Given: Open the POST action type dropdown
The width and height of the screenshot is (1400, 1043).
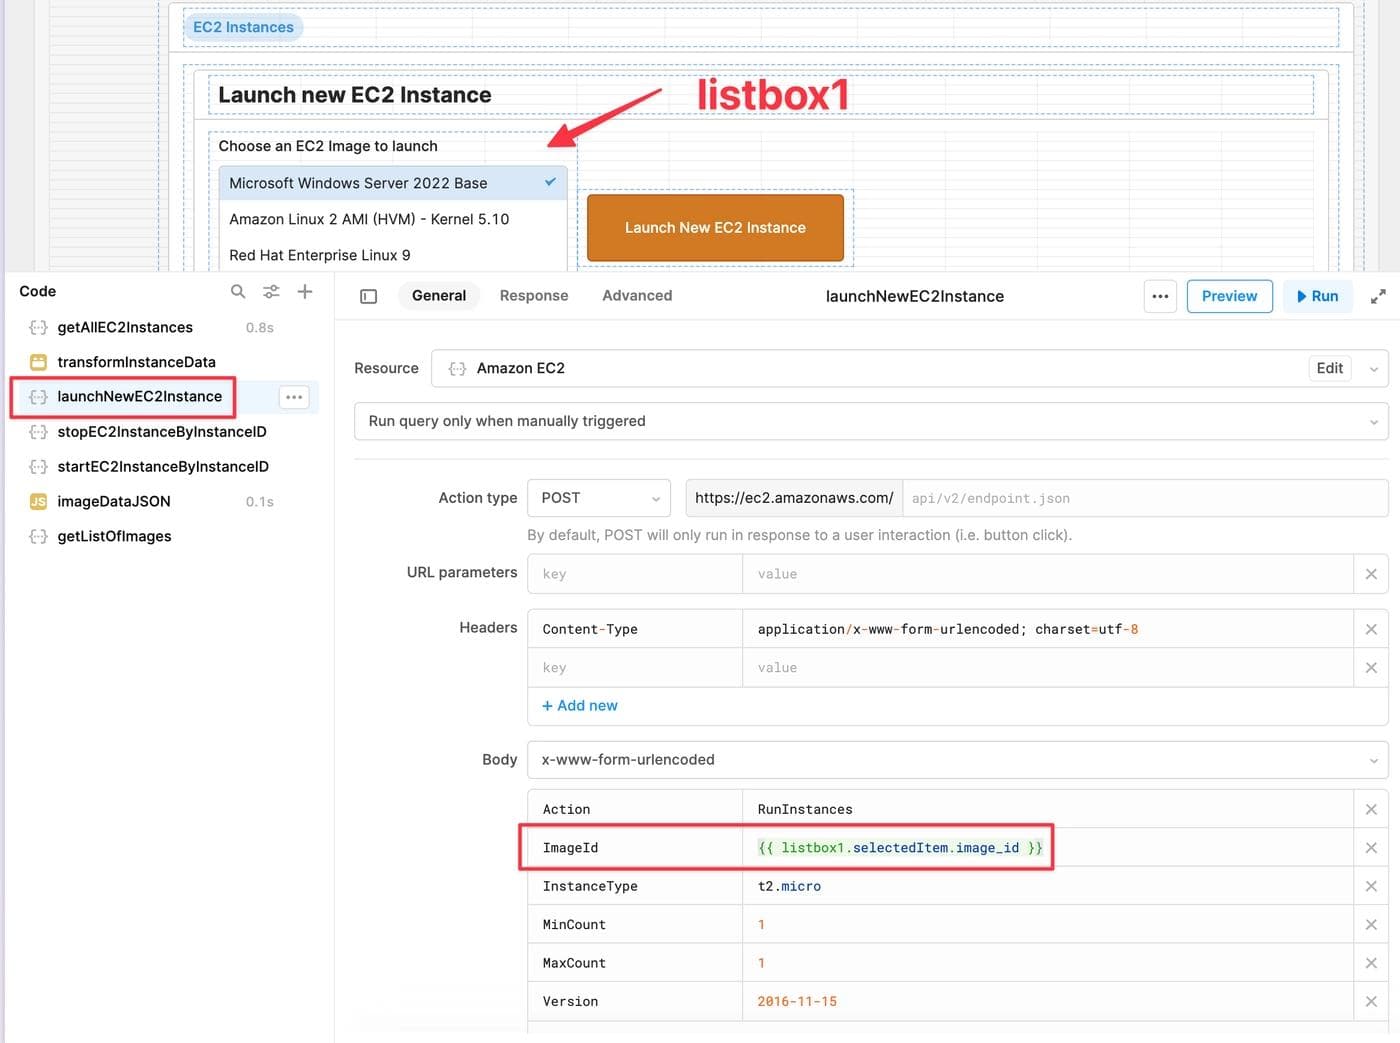Looking at the screenshot, I should click(598, 497).
